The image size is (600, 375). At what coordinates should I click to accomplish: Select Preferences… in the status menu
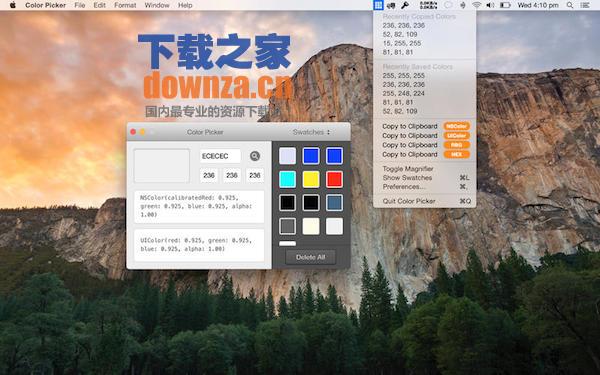(424, 187)
